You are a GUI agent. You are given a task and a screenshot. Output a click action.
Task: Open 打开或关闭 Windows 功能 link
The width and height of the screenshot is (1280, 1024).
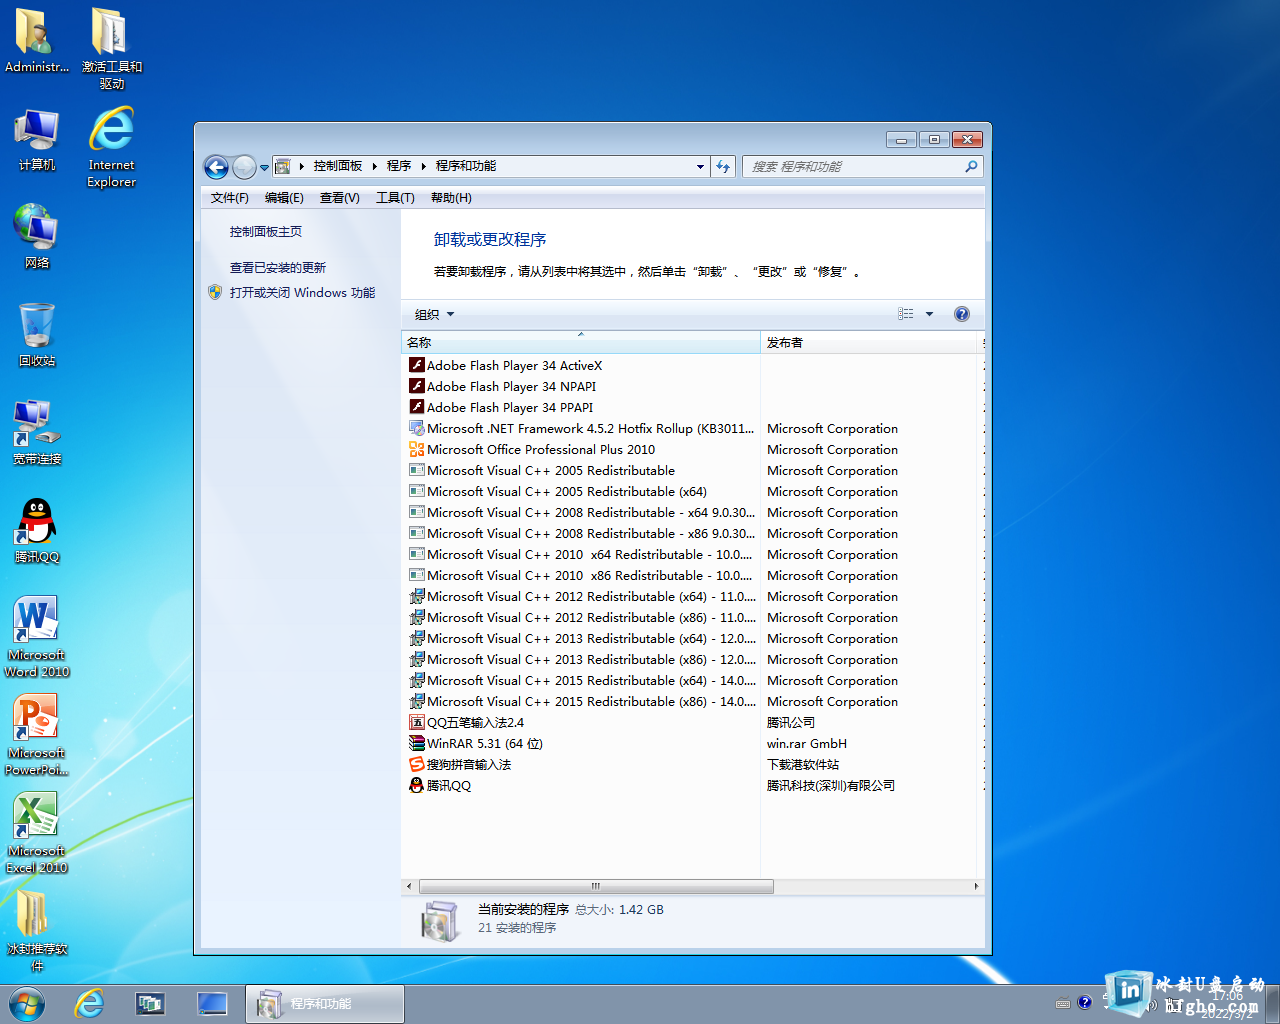click(x=302, y=293)
